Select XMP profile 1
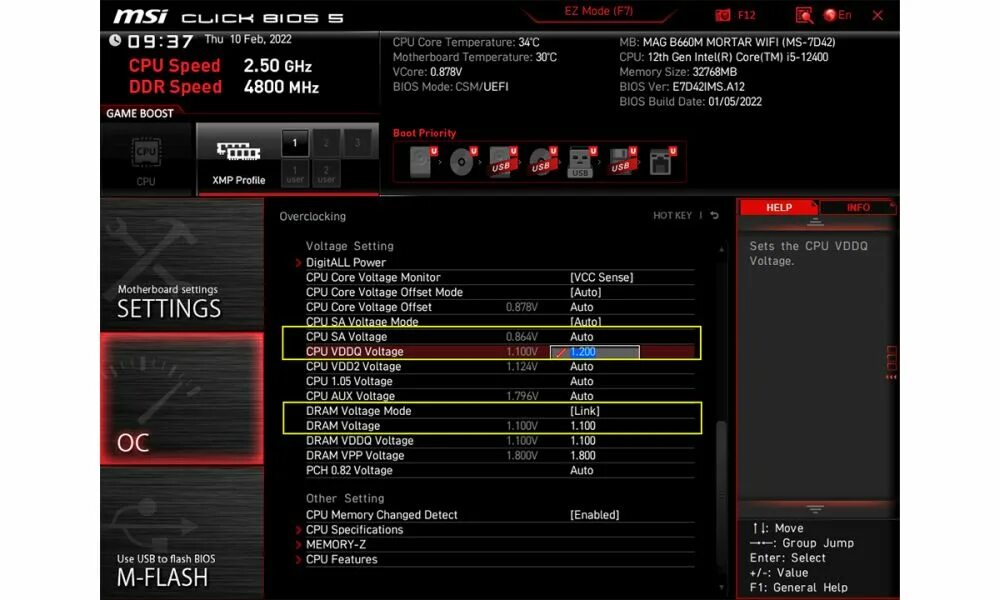Screen dimensions: 1000x600 pos(295,143)
